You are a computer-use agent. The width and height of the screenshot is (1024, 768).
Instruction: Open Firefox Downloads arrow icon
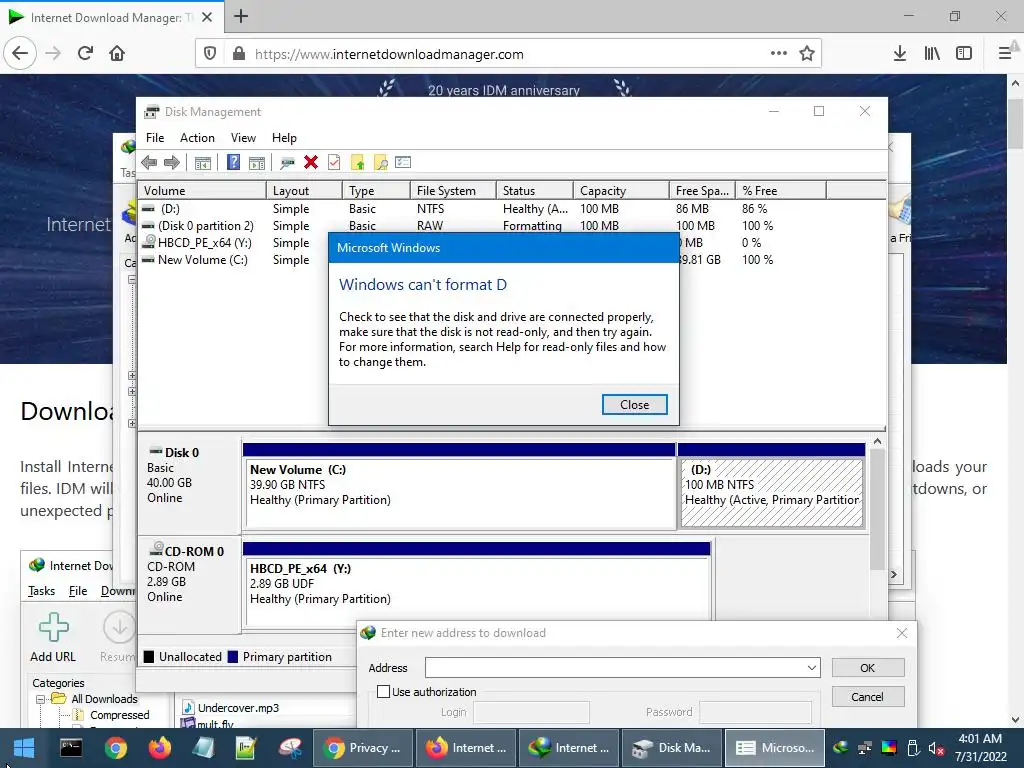[x=900, y=54]
